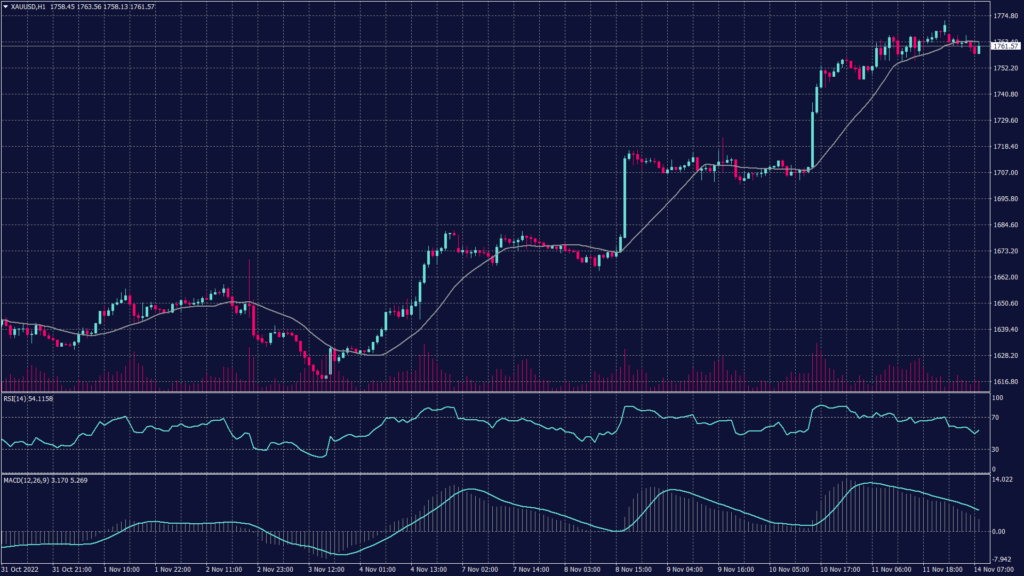This screenshot has height=576, width=1024.
Task: Click the 31 Oct 2022 date label
Action: [x=21, y=569]
